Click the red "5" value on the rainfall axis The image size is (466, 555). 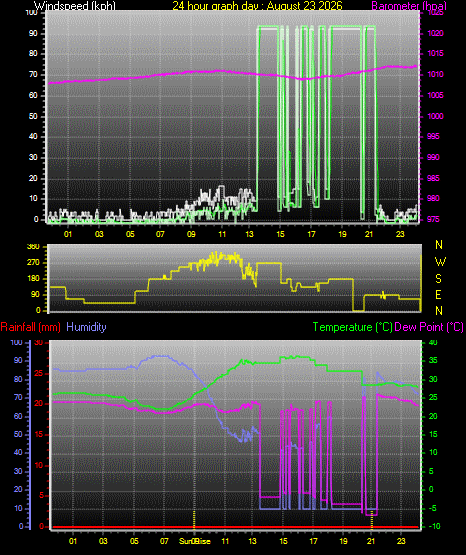click(41, 496)
